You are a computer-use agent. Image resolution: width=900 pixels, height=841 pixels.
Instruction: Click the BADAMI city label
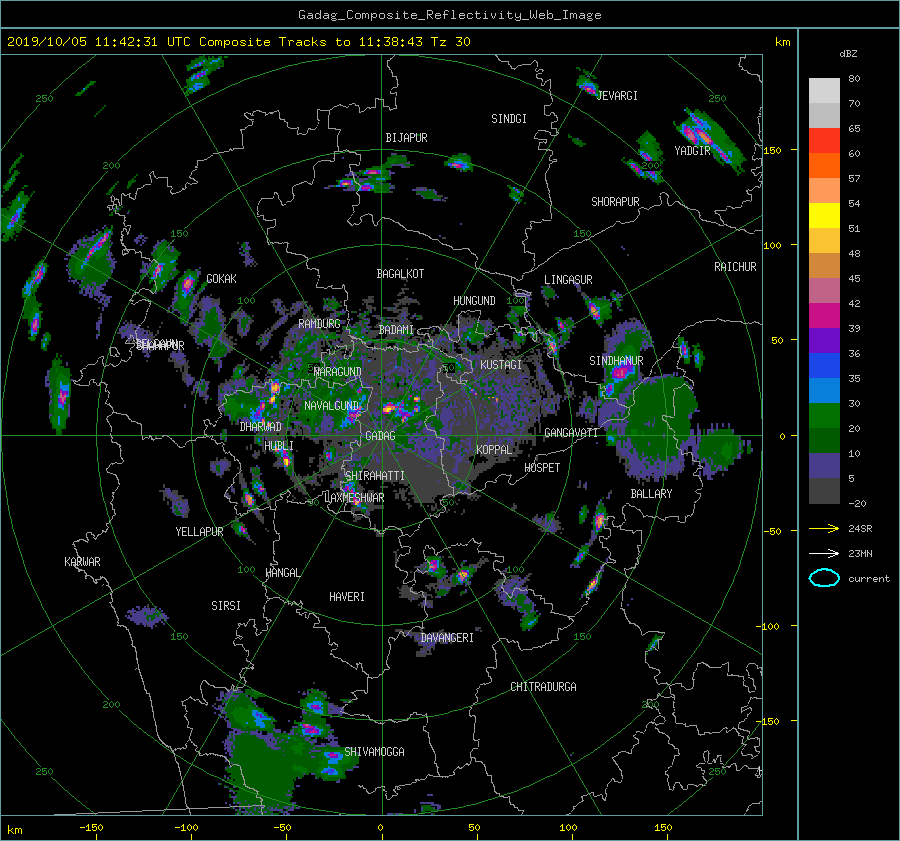(x=396, y=330)
